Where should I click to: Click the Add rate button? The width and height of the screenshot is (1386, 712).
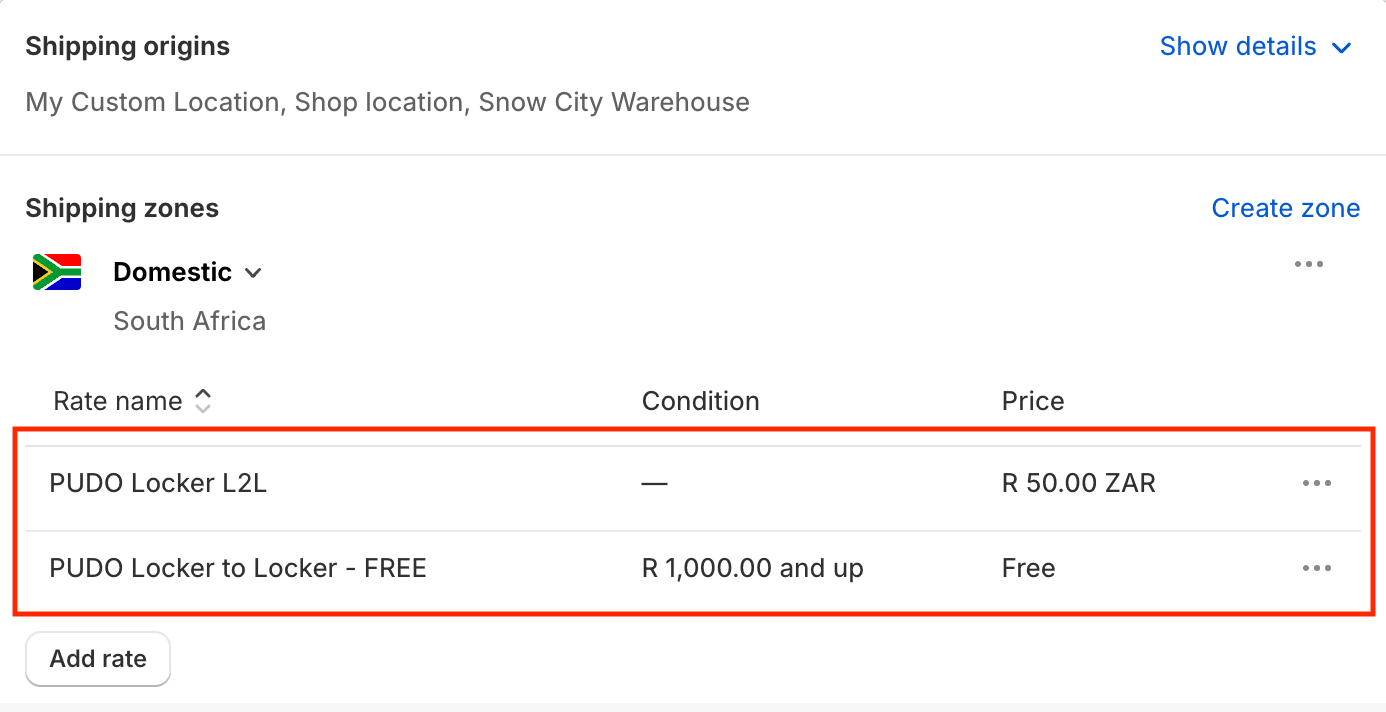pos(98,659)
